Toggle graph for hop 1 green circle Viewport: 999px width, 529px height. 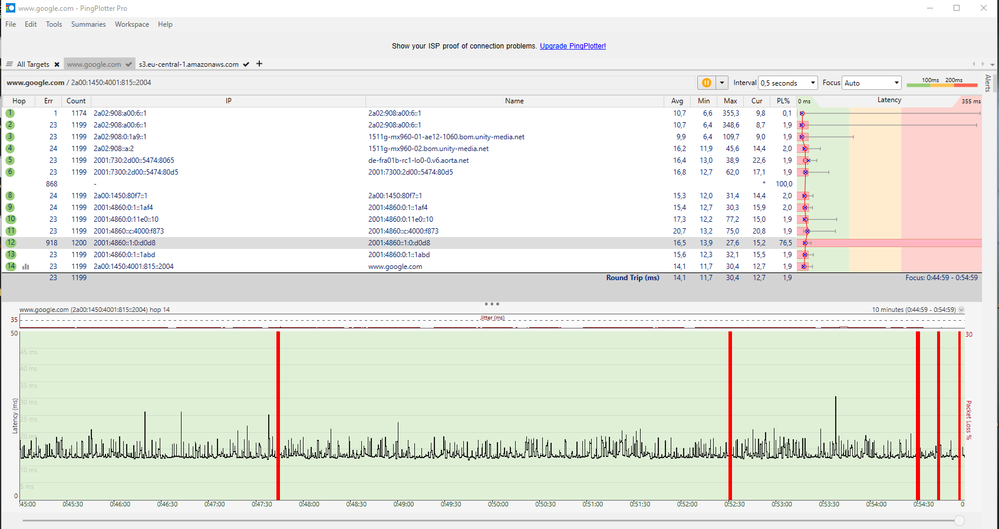10,114
